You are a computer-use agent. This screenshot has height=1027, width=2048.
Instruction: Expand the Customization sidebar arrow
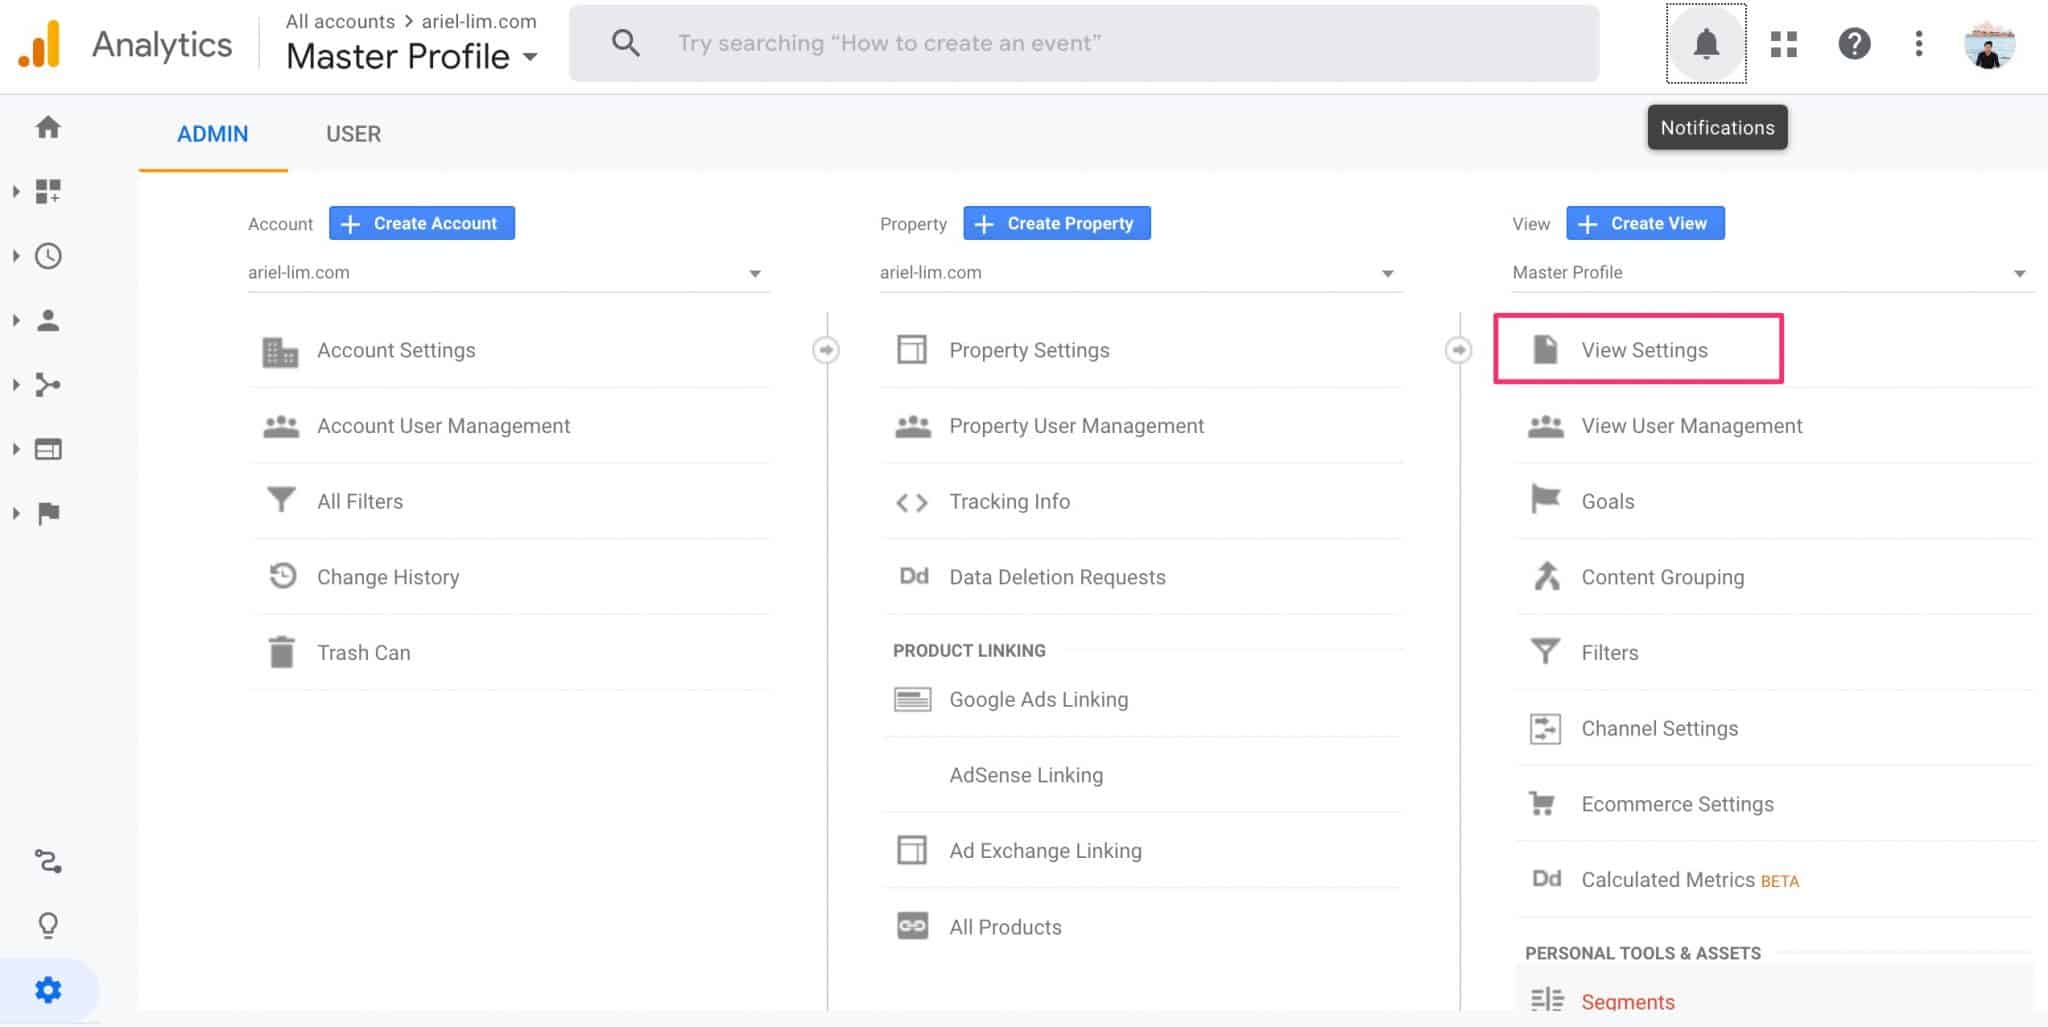16,191
